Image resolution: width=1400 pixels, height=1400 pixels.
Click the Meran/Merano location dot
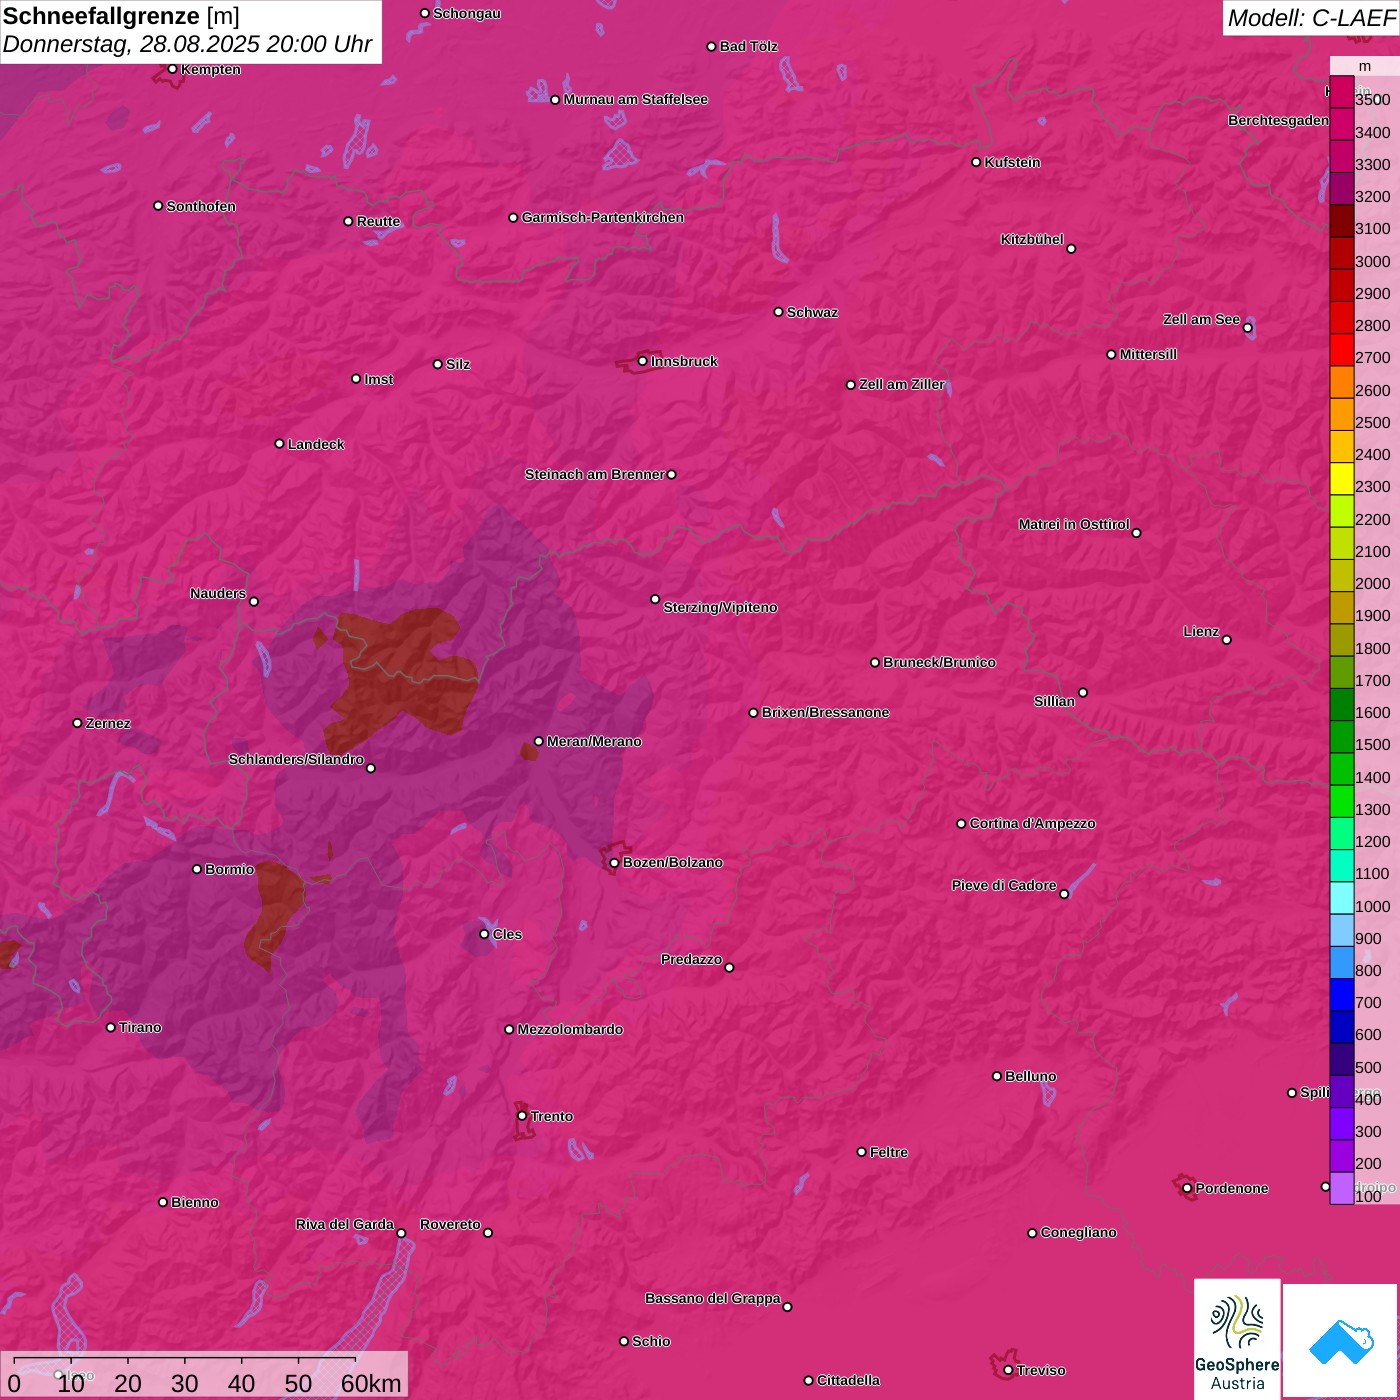click(x=538, y=741)
